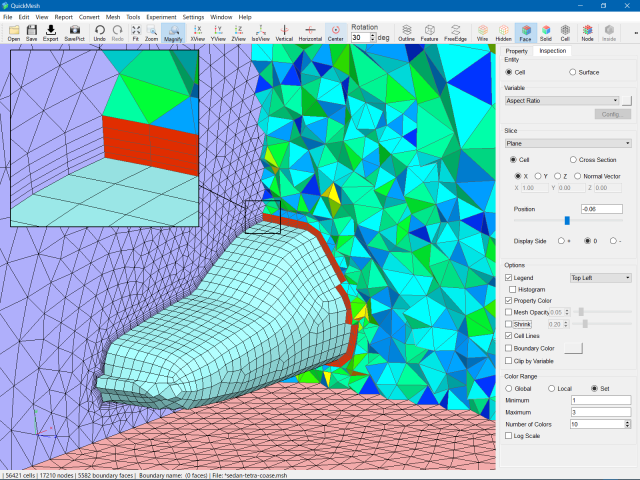Open the Aspect Ratio variable dropdown
640x480 pixels.
pos(562,101)
